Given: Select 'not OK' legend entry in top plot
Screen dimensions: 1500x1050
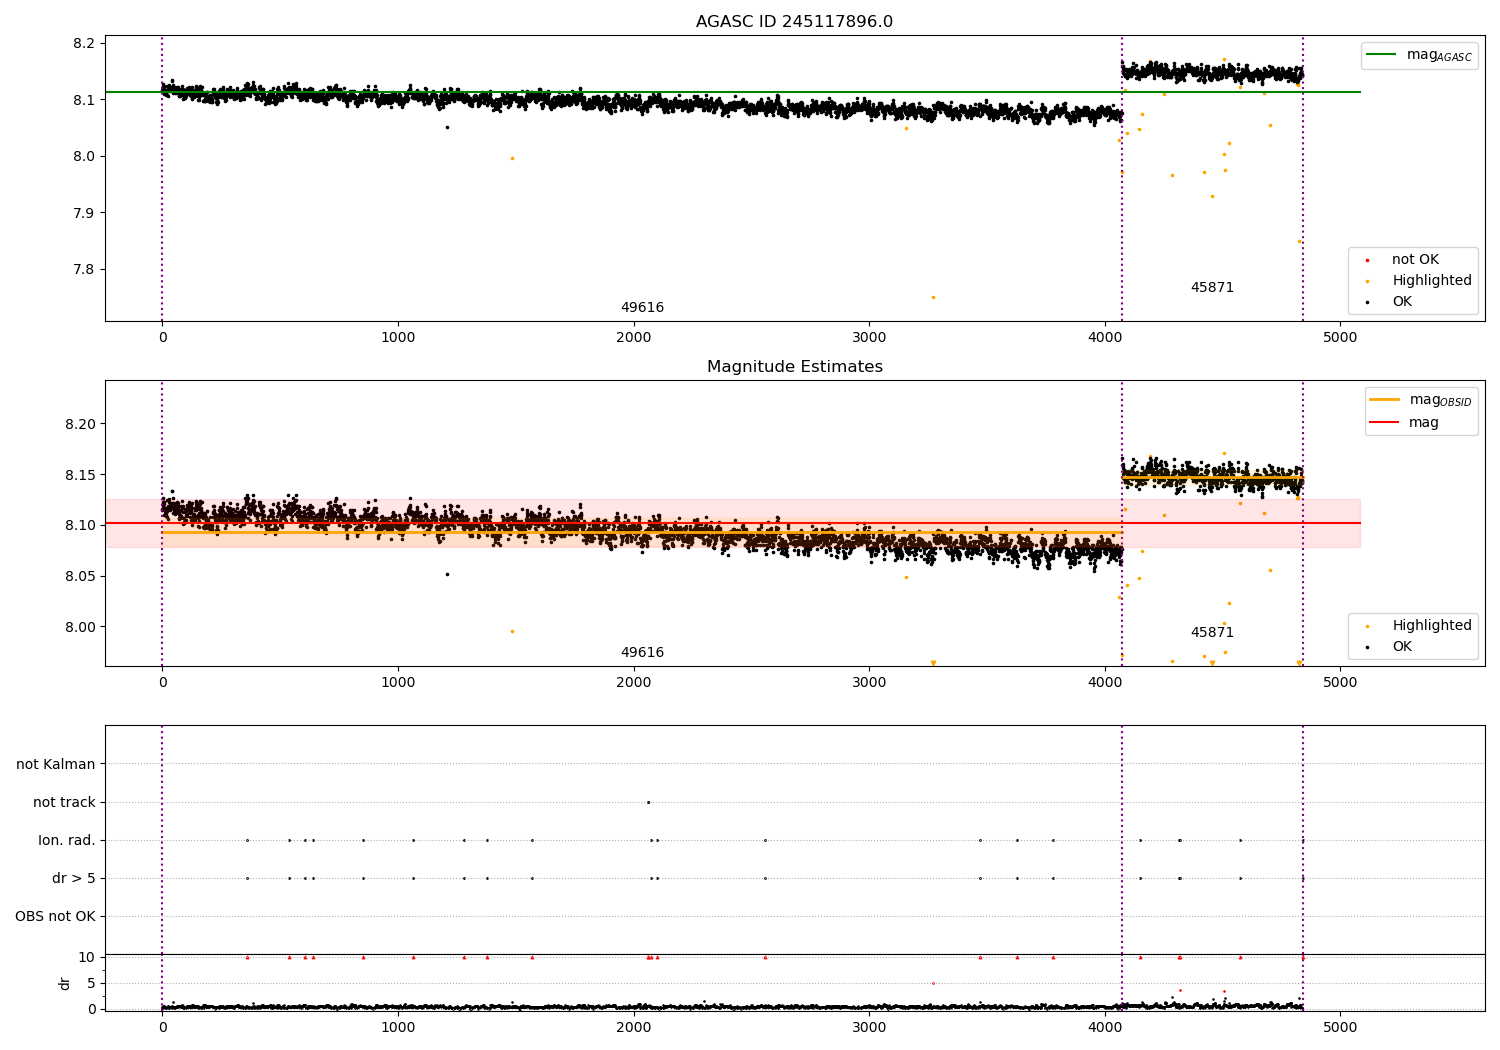Looking at the screenshot, I should [1415, 260].
